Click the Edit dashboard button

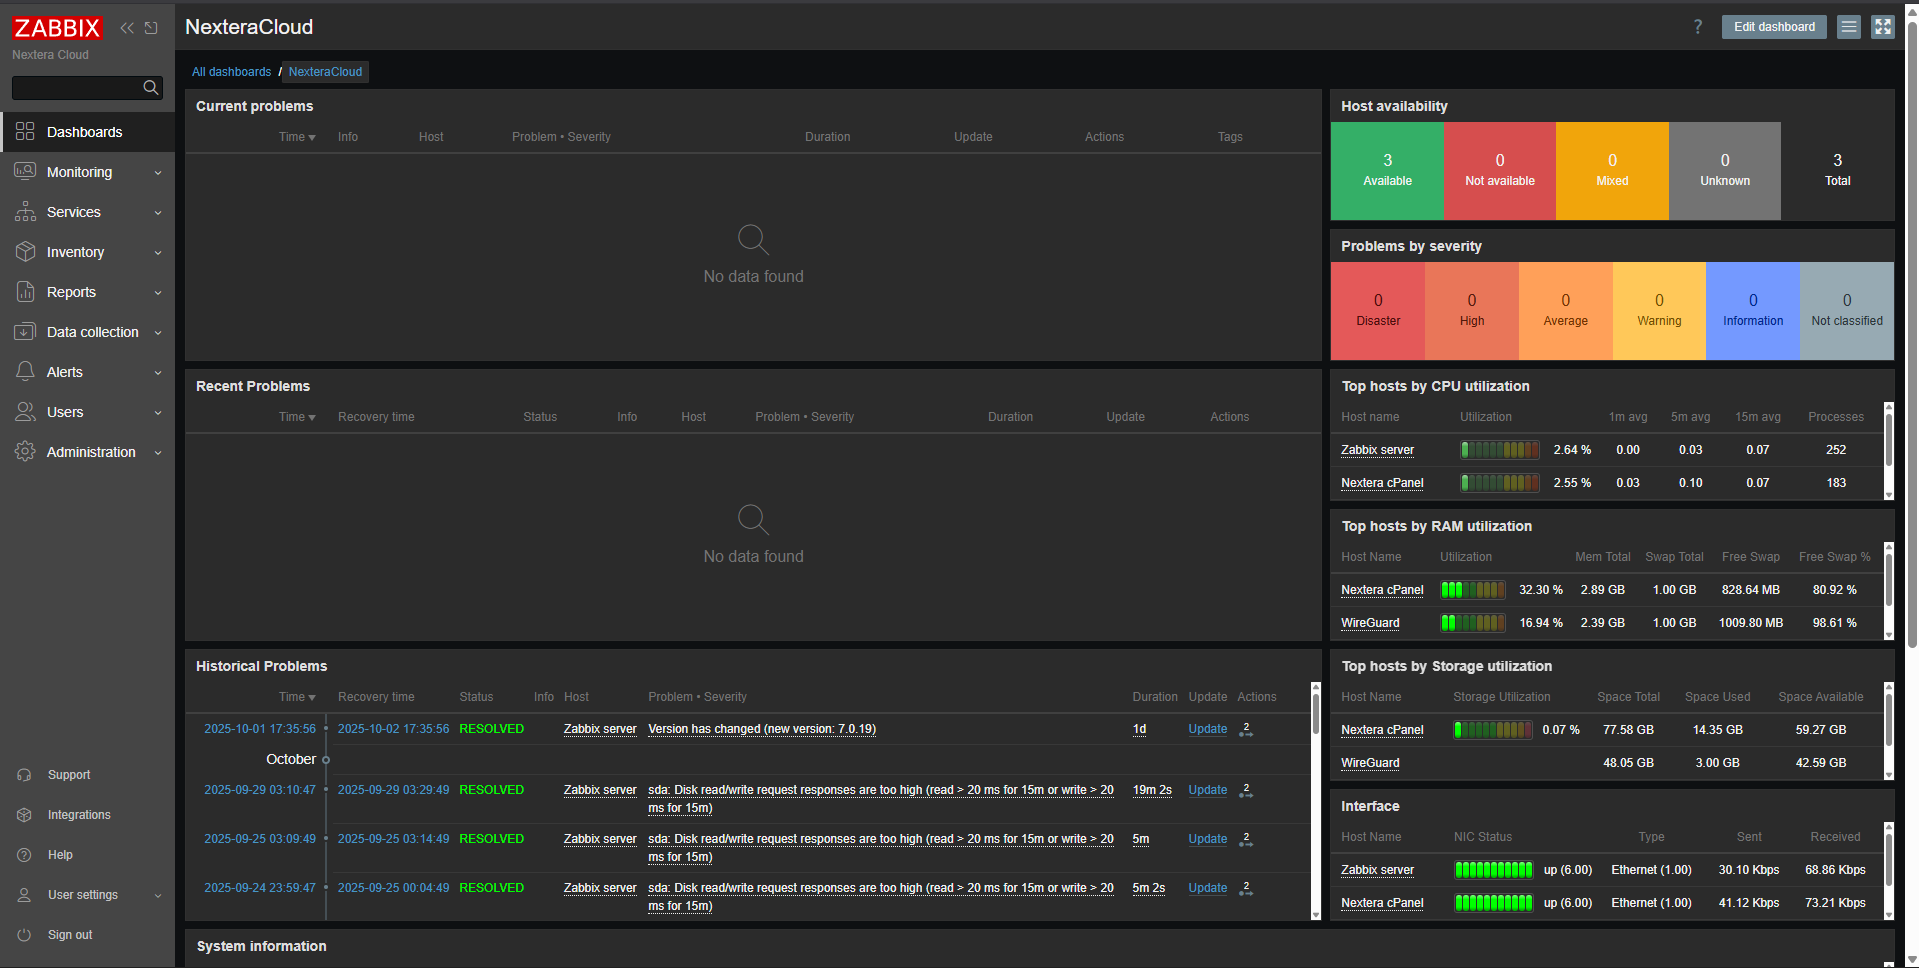(x=1773, y=27)
